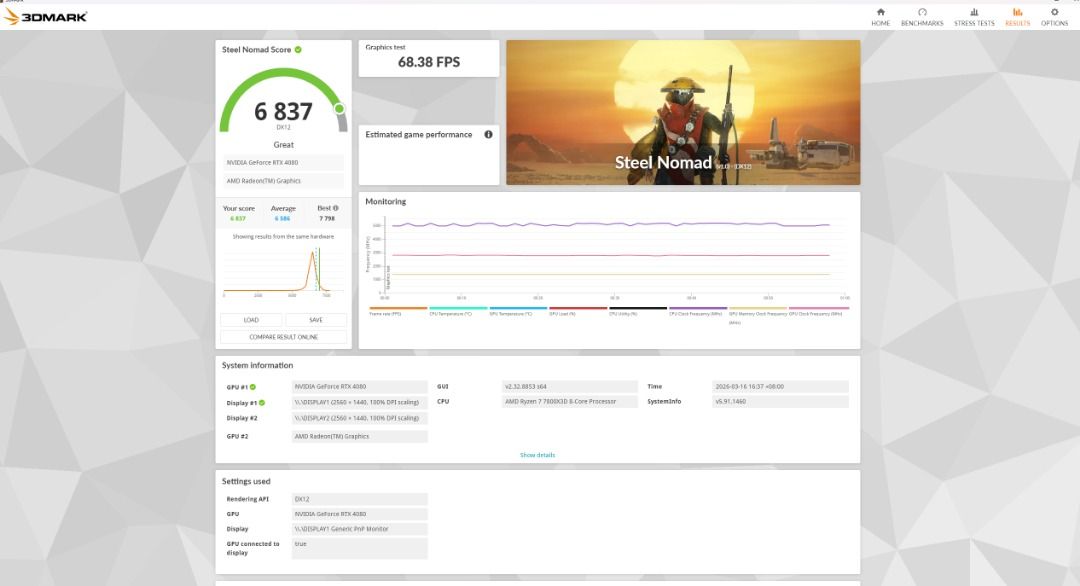
Task: Click the Time stamp value field
Action: [780, 387]
